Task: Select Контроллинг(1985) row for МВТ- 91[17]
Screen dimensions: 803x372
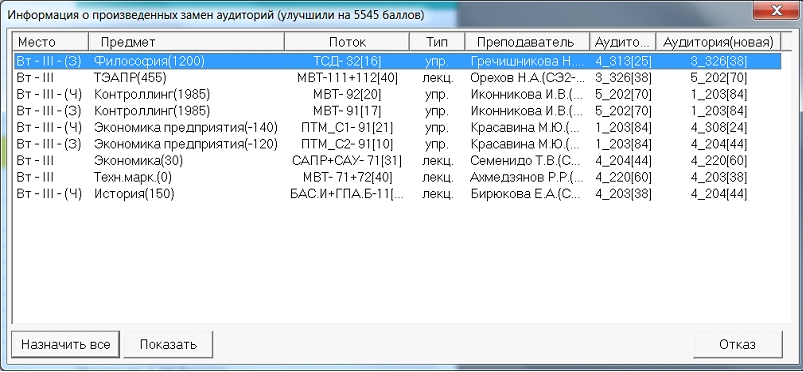Action: tap(397, 111)
